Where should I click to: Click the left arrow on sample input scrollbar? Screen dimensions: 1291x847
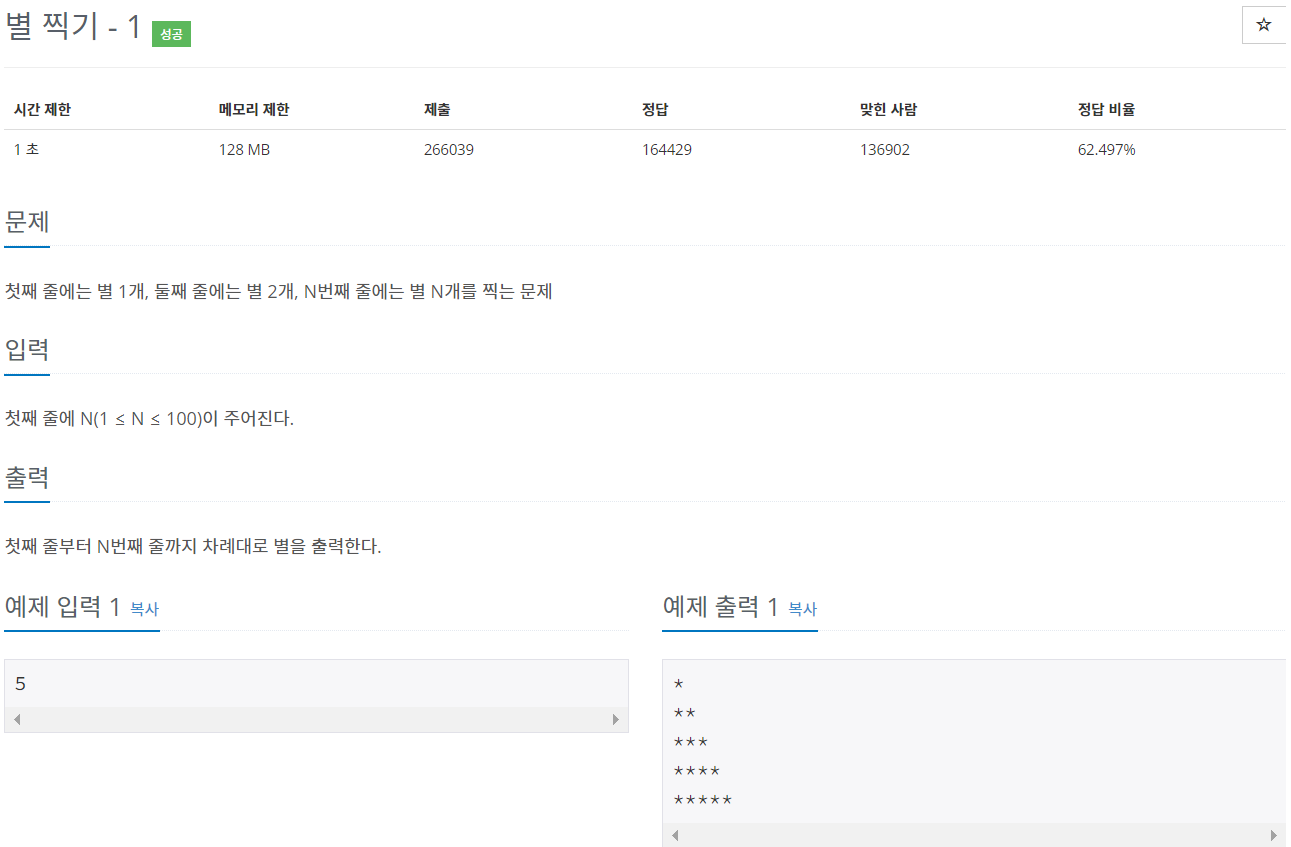coord(16,718)
